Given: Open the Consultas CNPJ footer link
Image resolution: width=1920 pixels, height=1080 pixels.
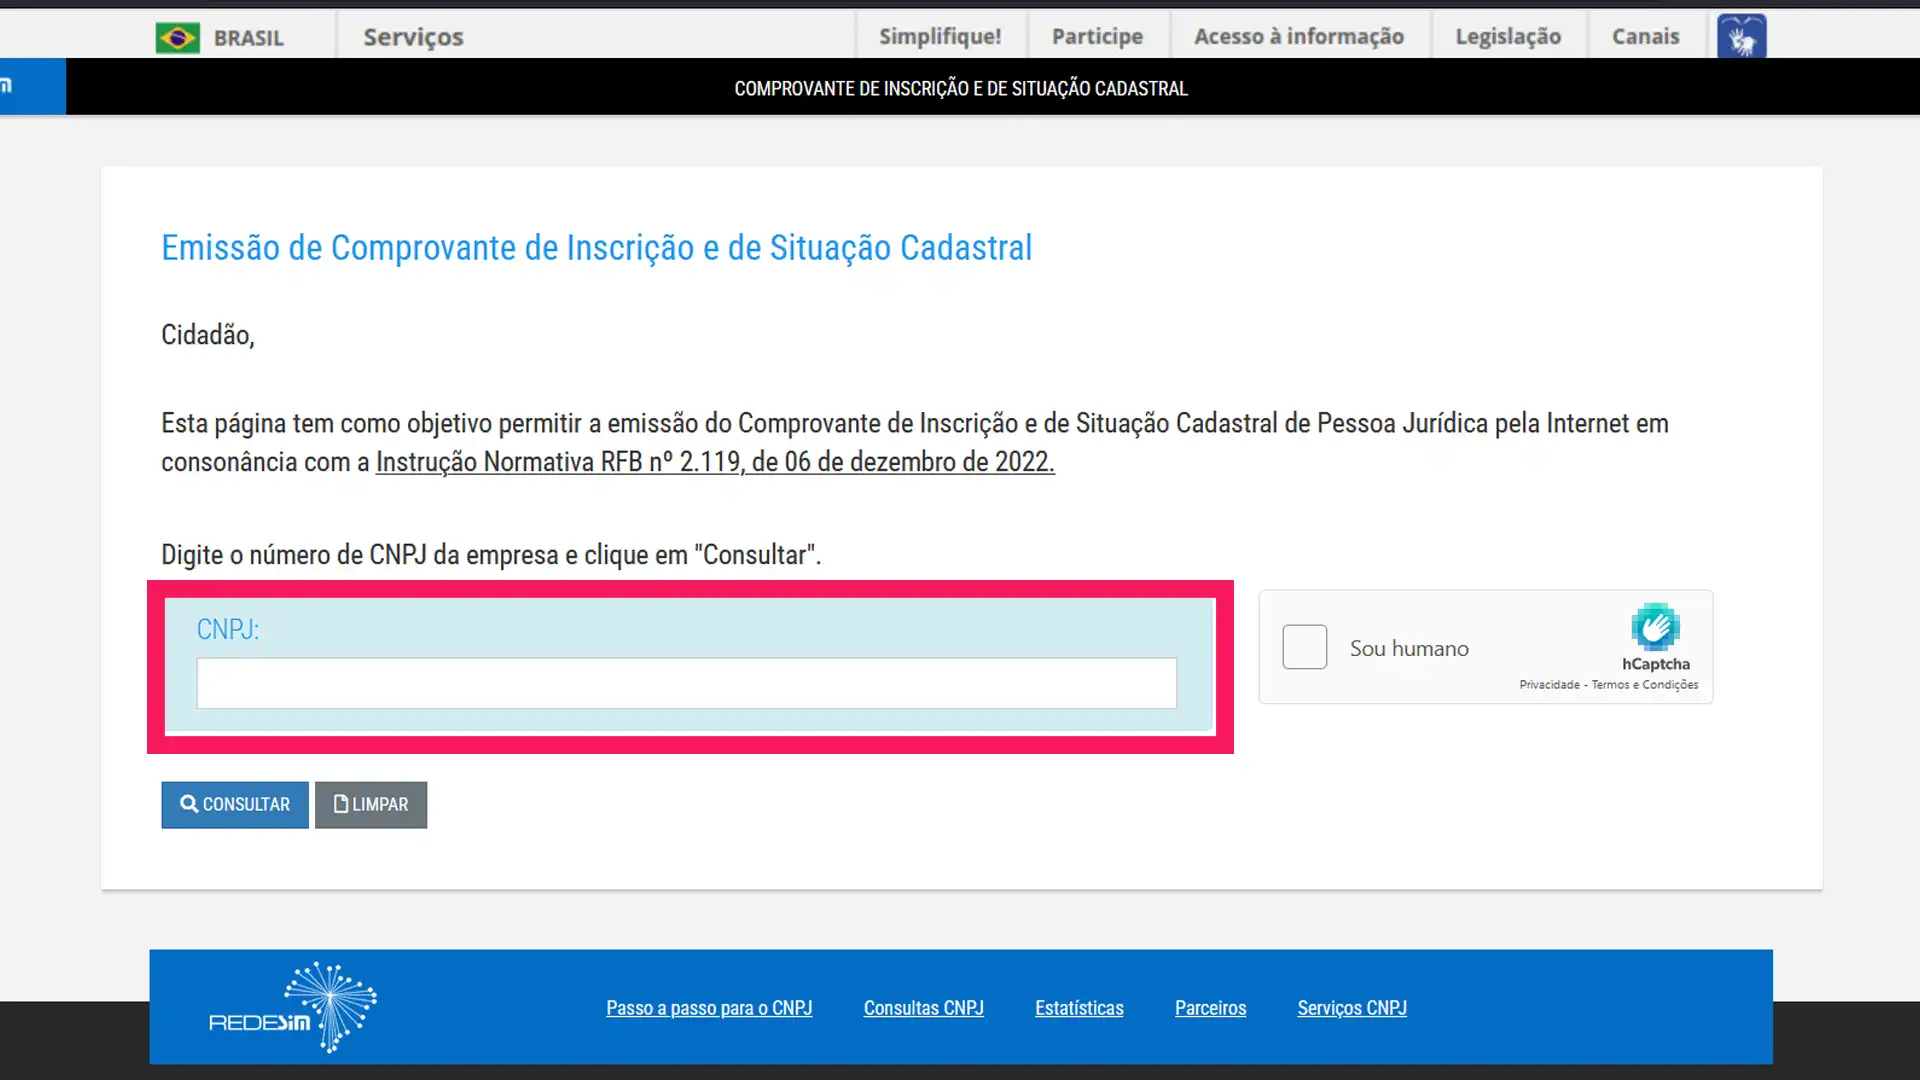Looking at the screenshot, I should click(x=924, y=1008).
